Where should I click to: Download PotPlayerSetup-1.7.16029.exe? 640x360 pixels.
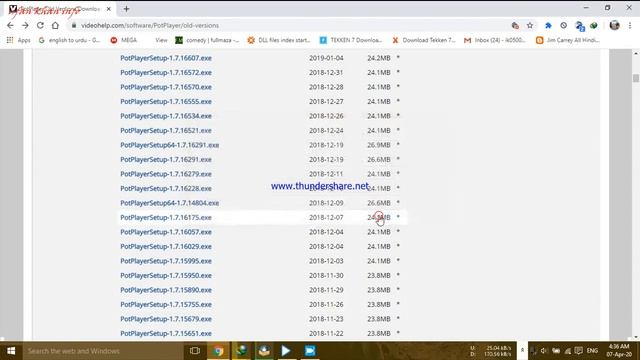166,246
